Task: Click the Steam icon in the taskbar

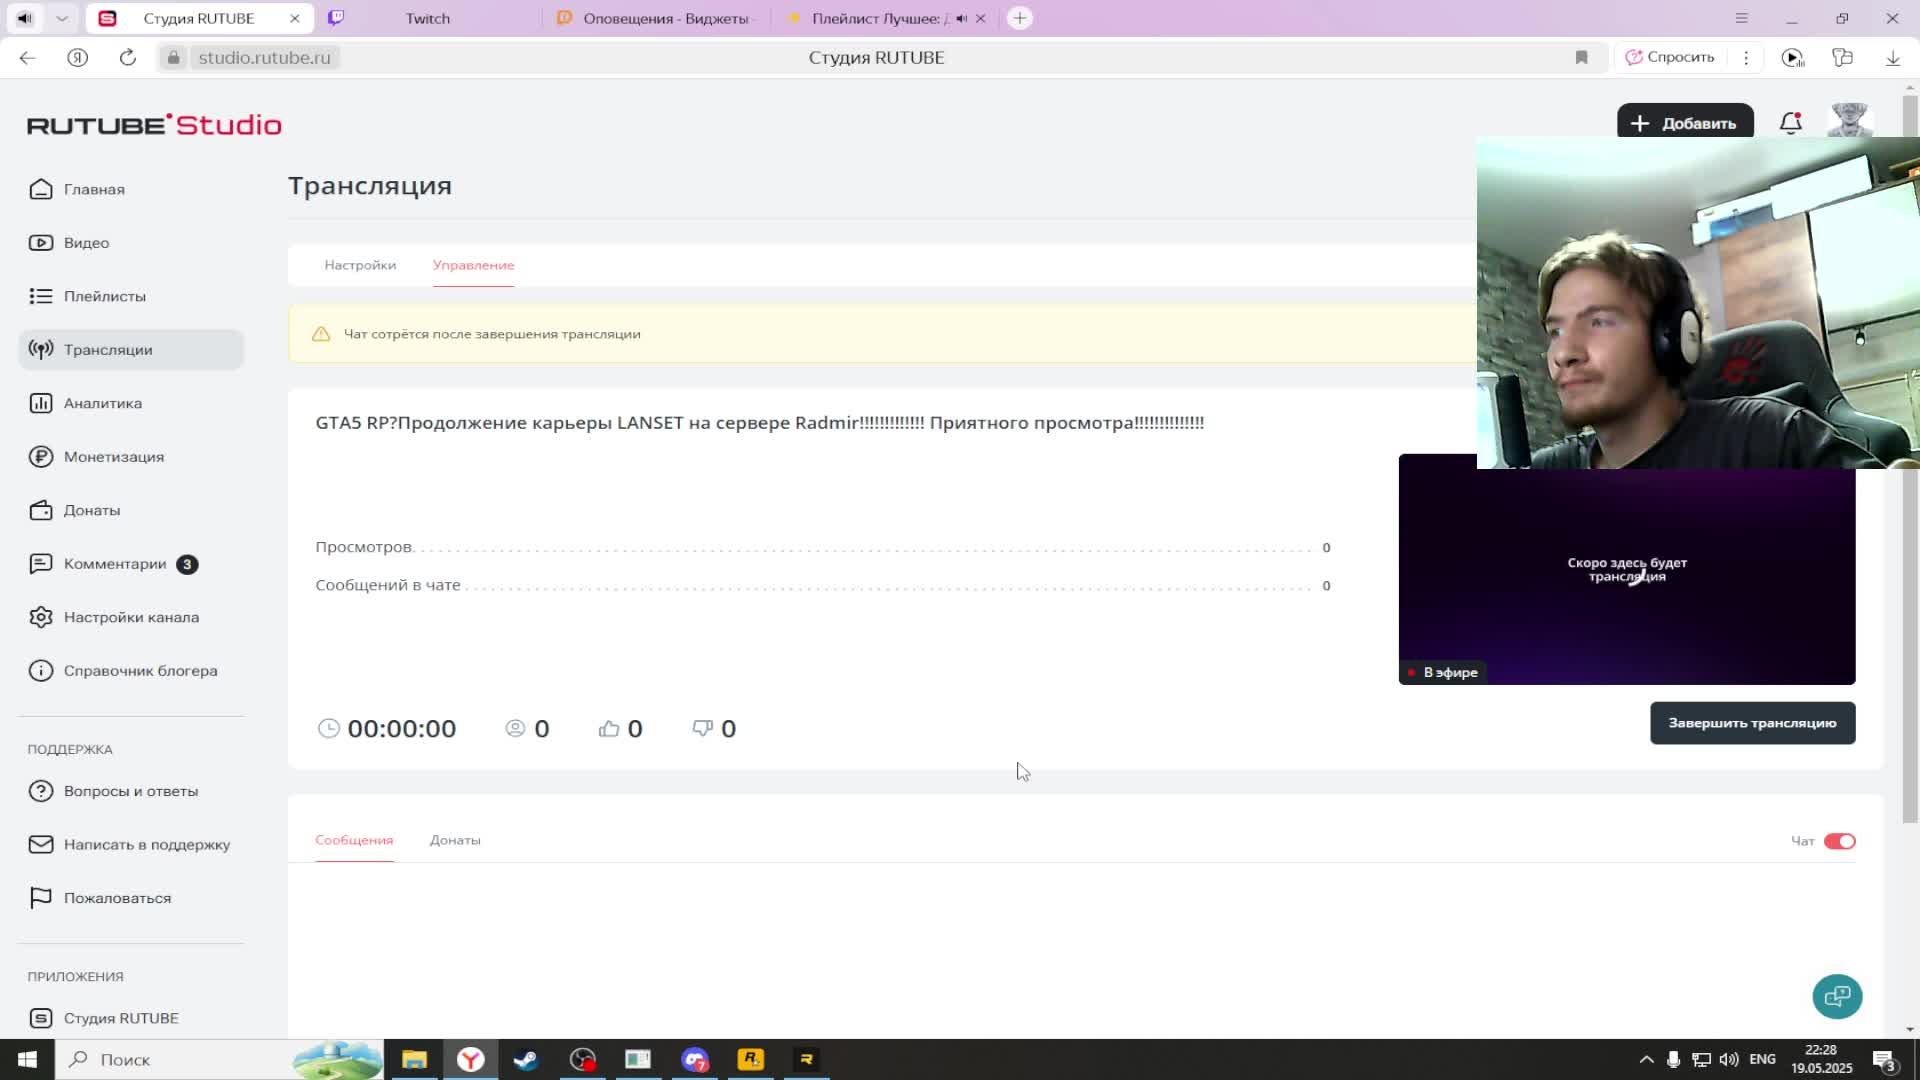Action: (x=526, y=1059)
